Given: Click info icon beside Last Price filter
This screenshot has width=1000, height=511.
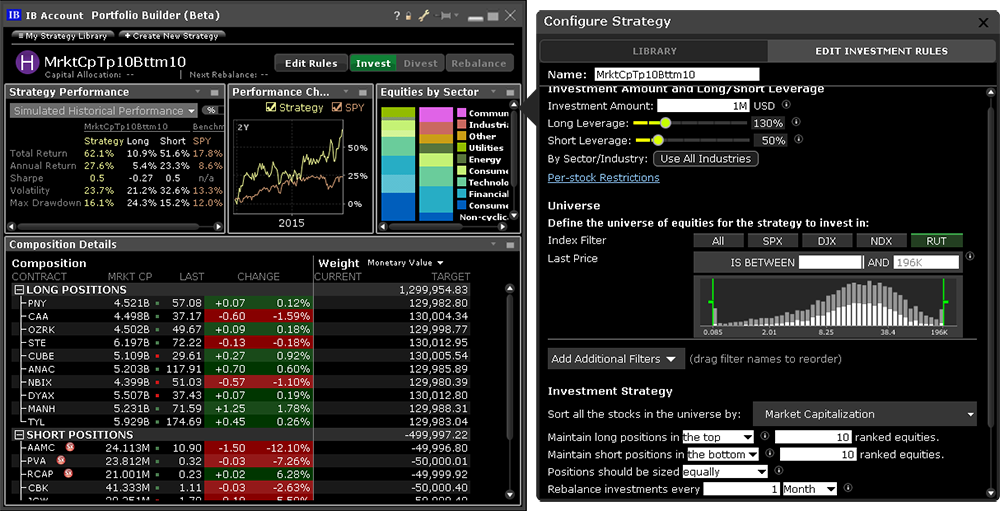Looking at the screenshot, I should coord(969,256).
